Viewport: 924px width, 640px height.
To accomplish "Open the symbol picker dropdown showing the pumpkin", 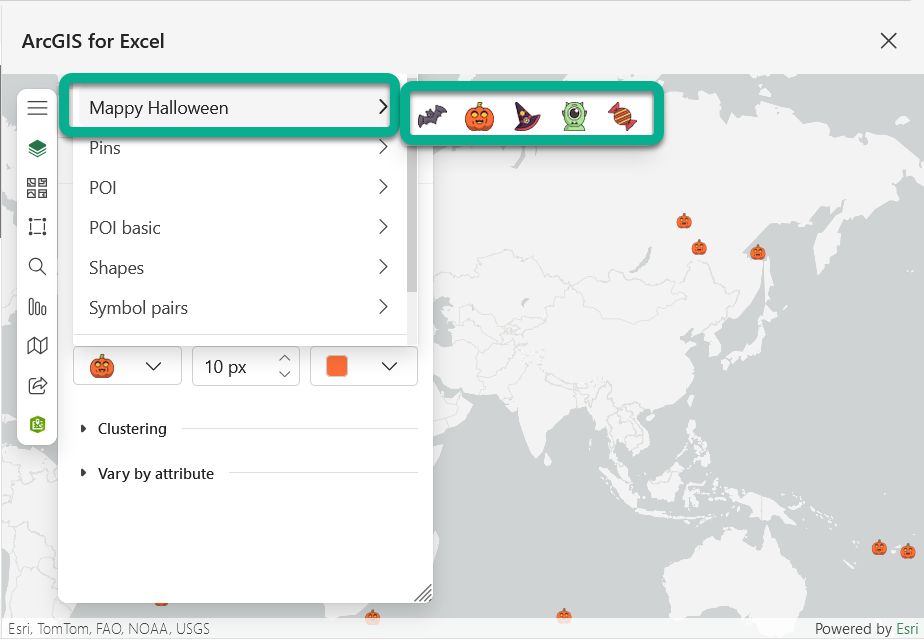I will (127, 366).
